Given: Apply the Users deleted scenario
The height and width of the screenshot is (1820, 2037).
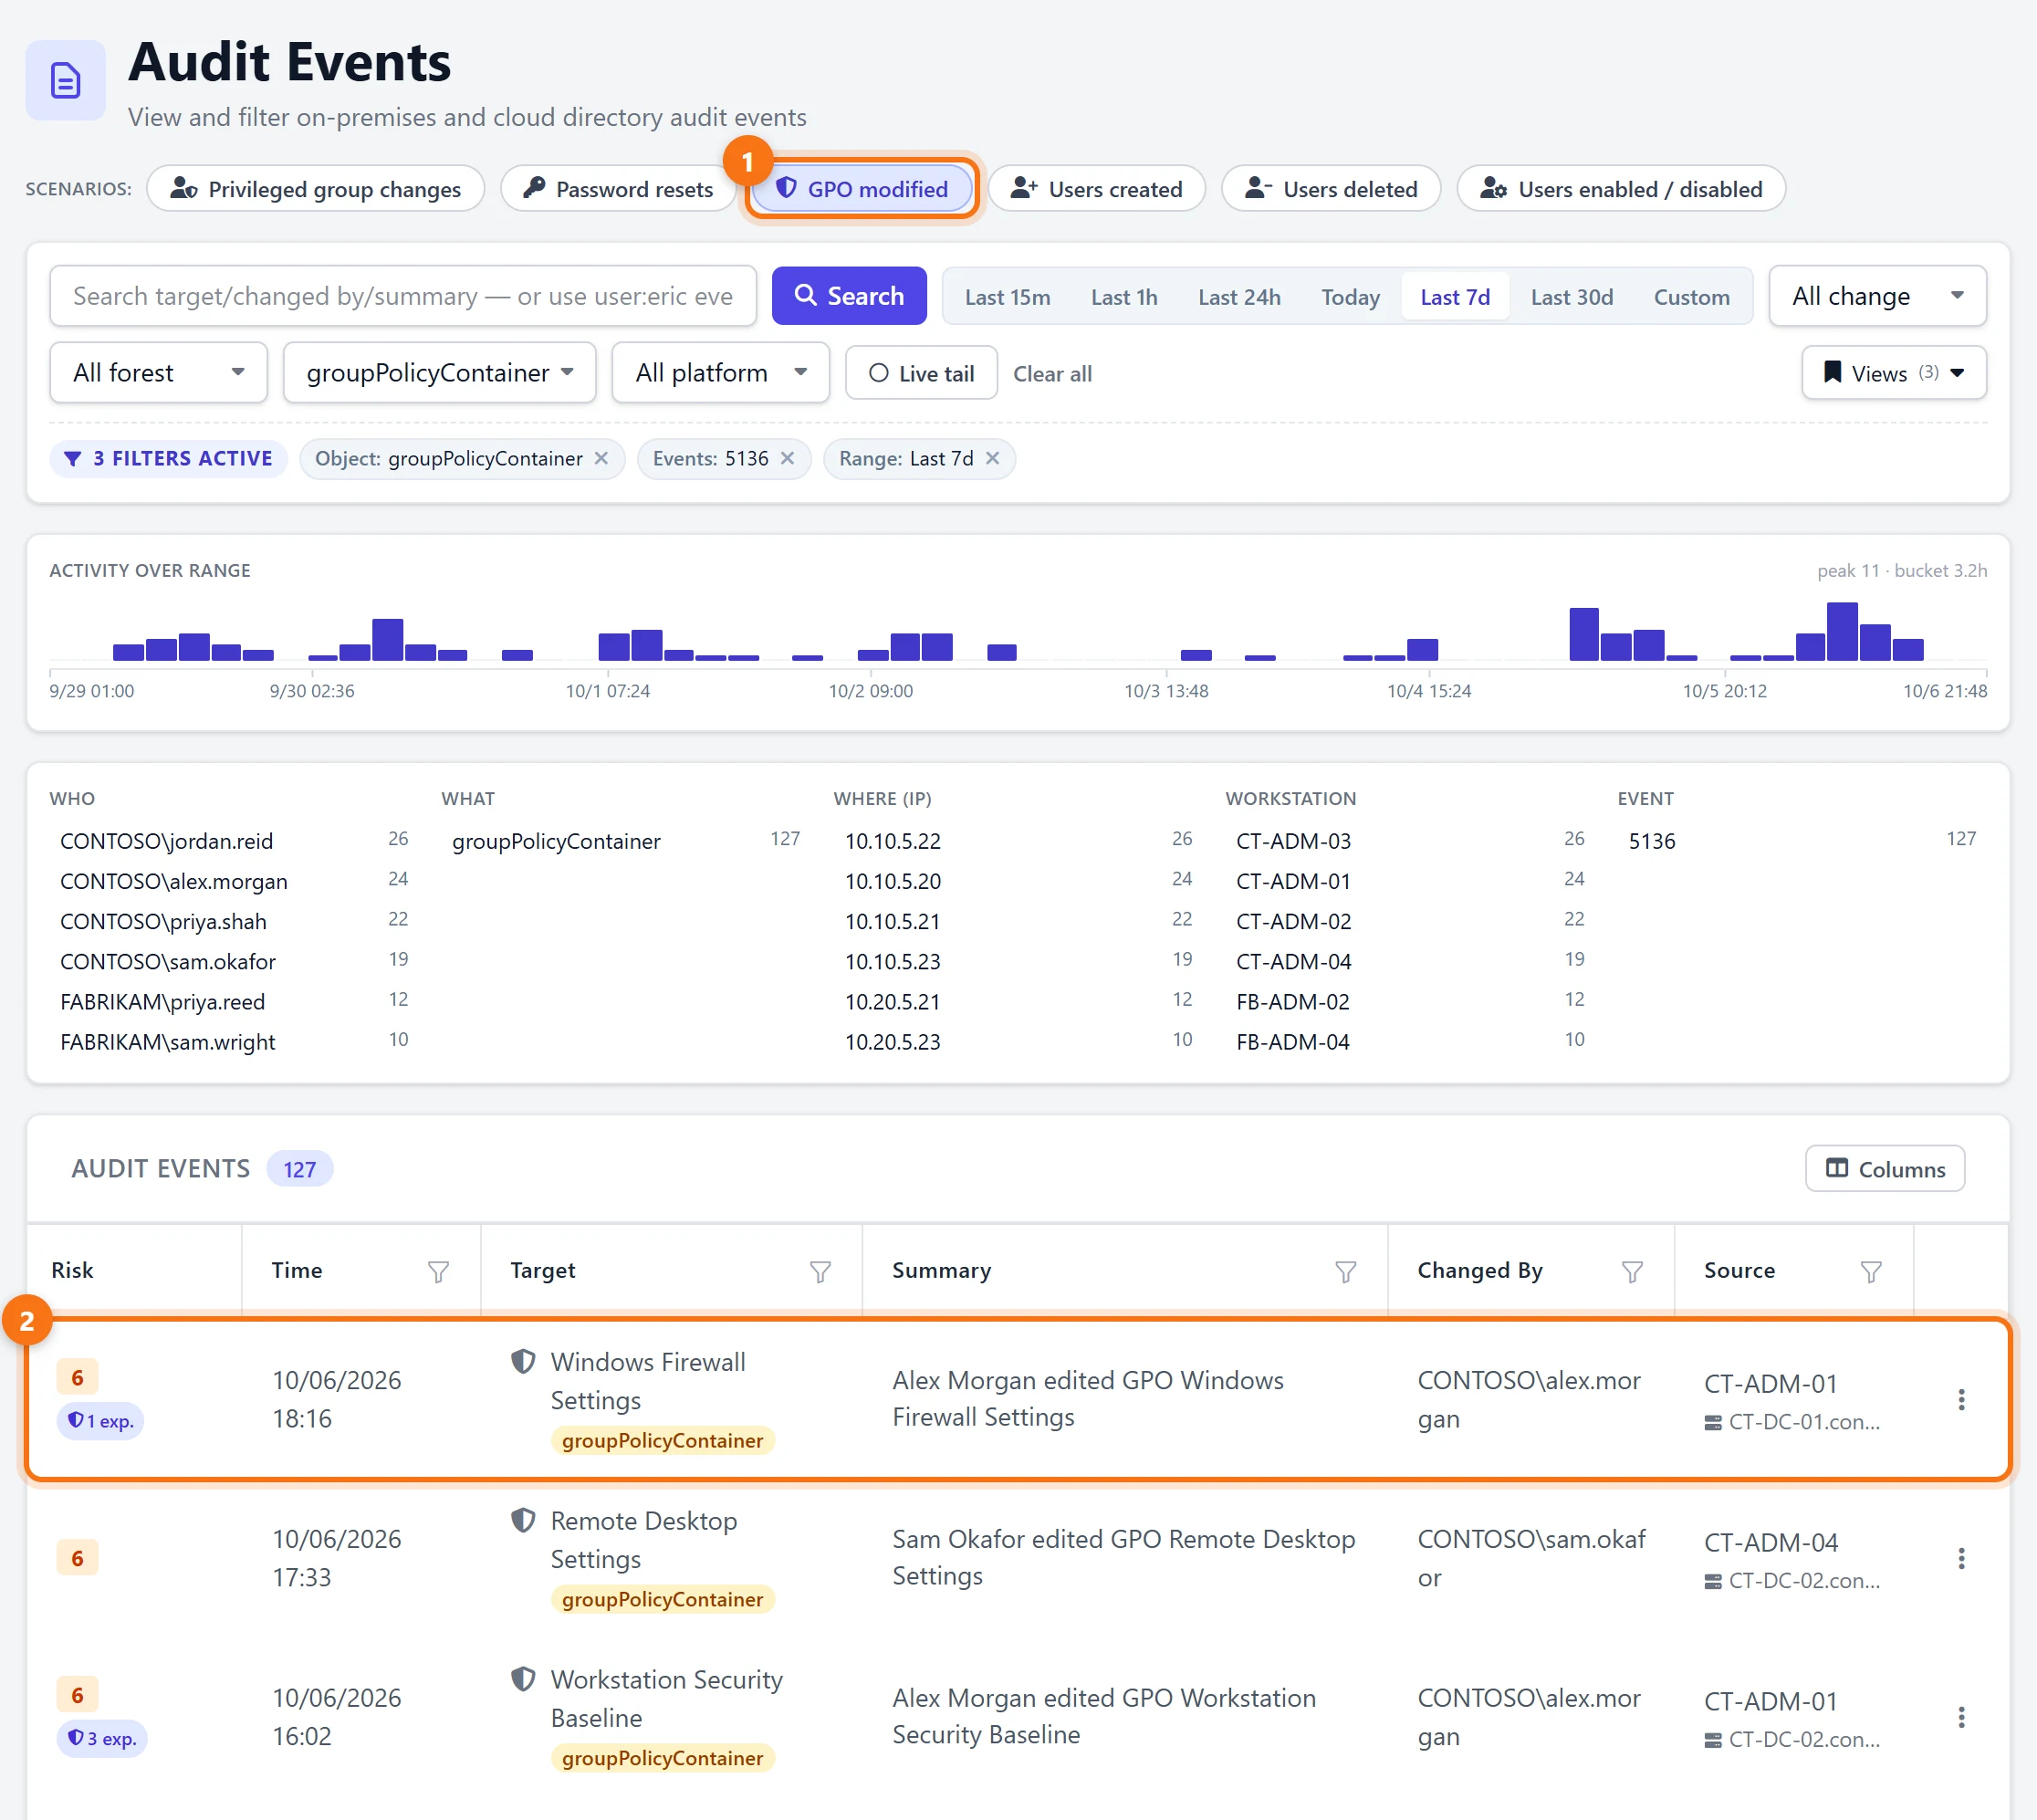Looking at the screenshot, I should tap(1331, 189).
